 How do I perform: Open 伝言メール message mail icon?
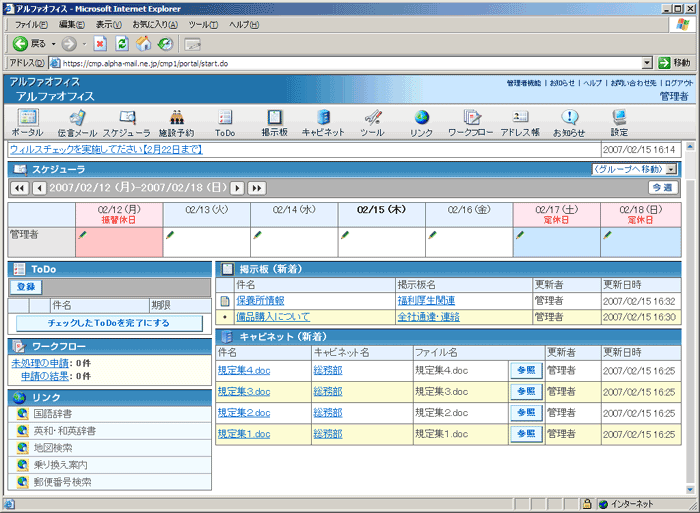[x=77, y=123]
